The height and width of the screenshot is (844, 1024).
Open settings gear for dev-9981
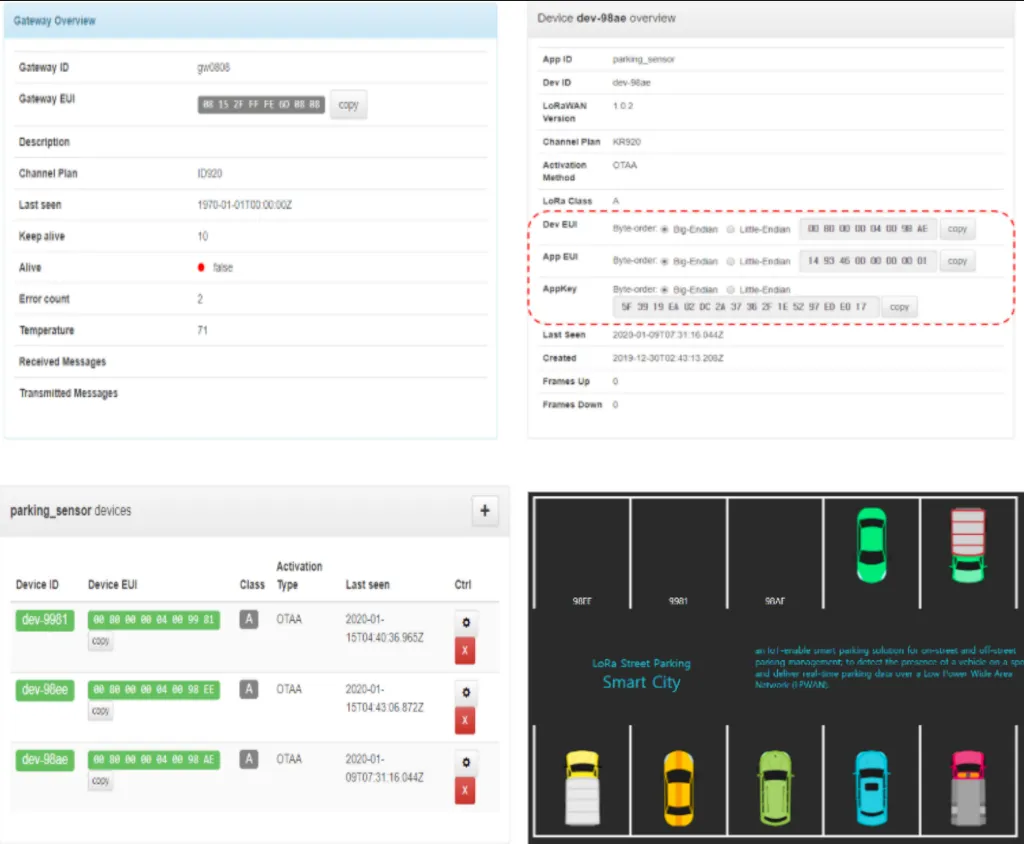point(466,623)
